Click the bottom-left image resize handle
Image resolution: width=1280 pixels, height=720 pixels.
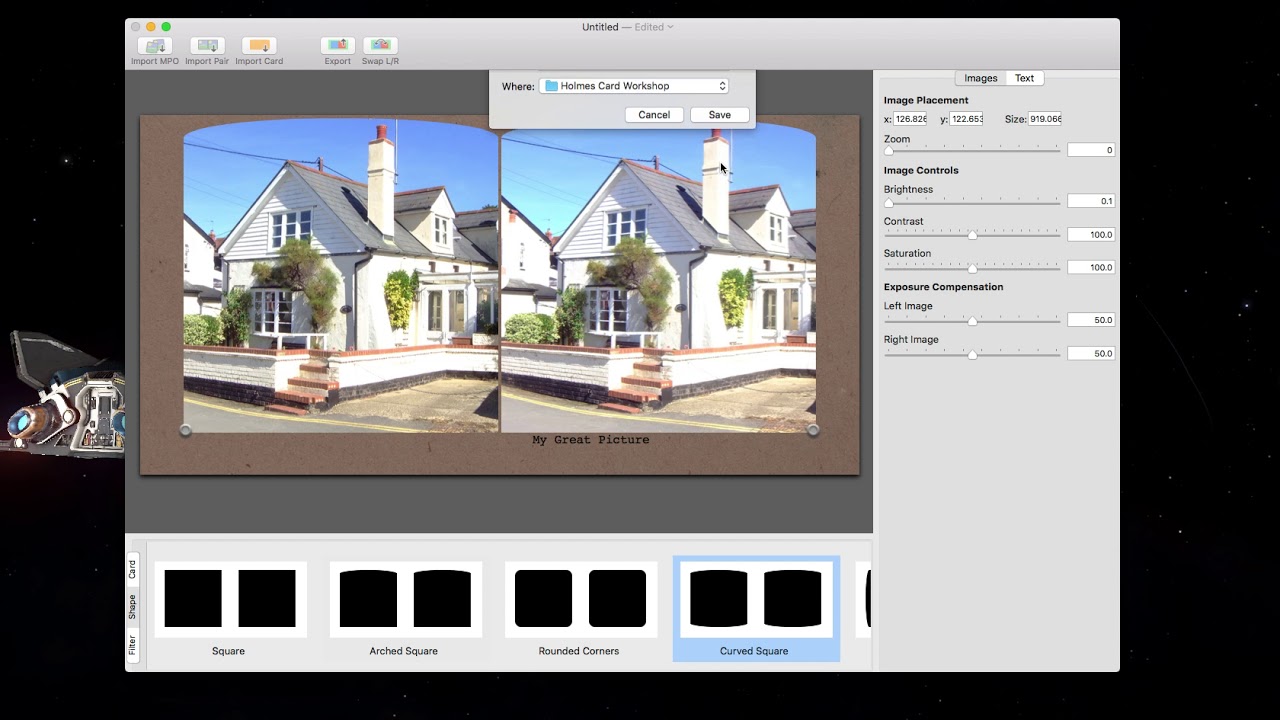click(185, 430)
